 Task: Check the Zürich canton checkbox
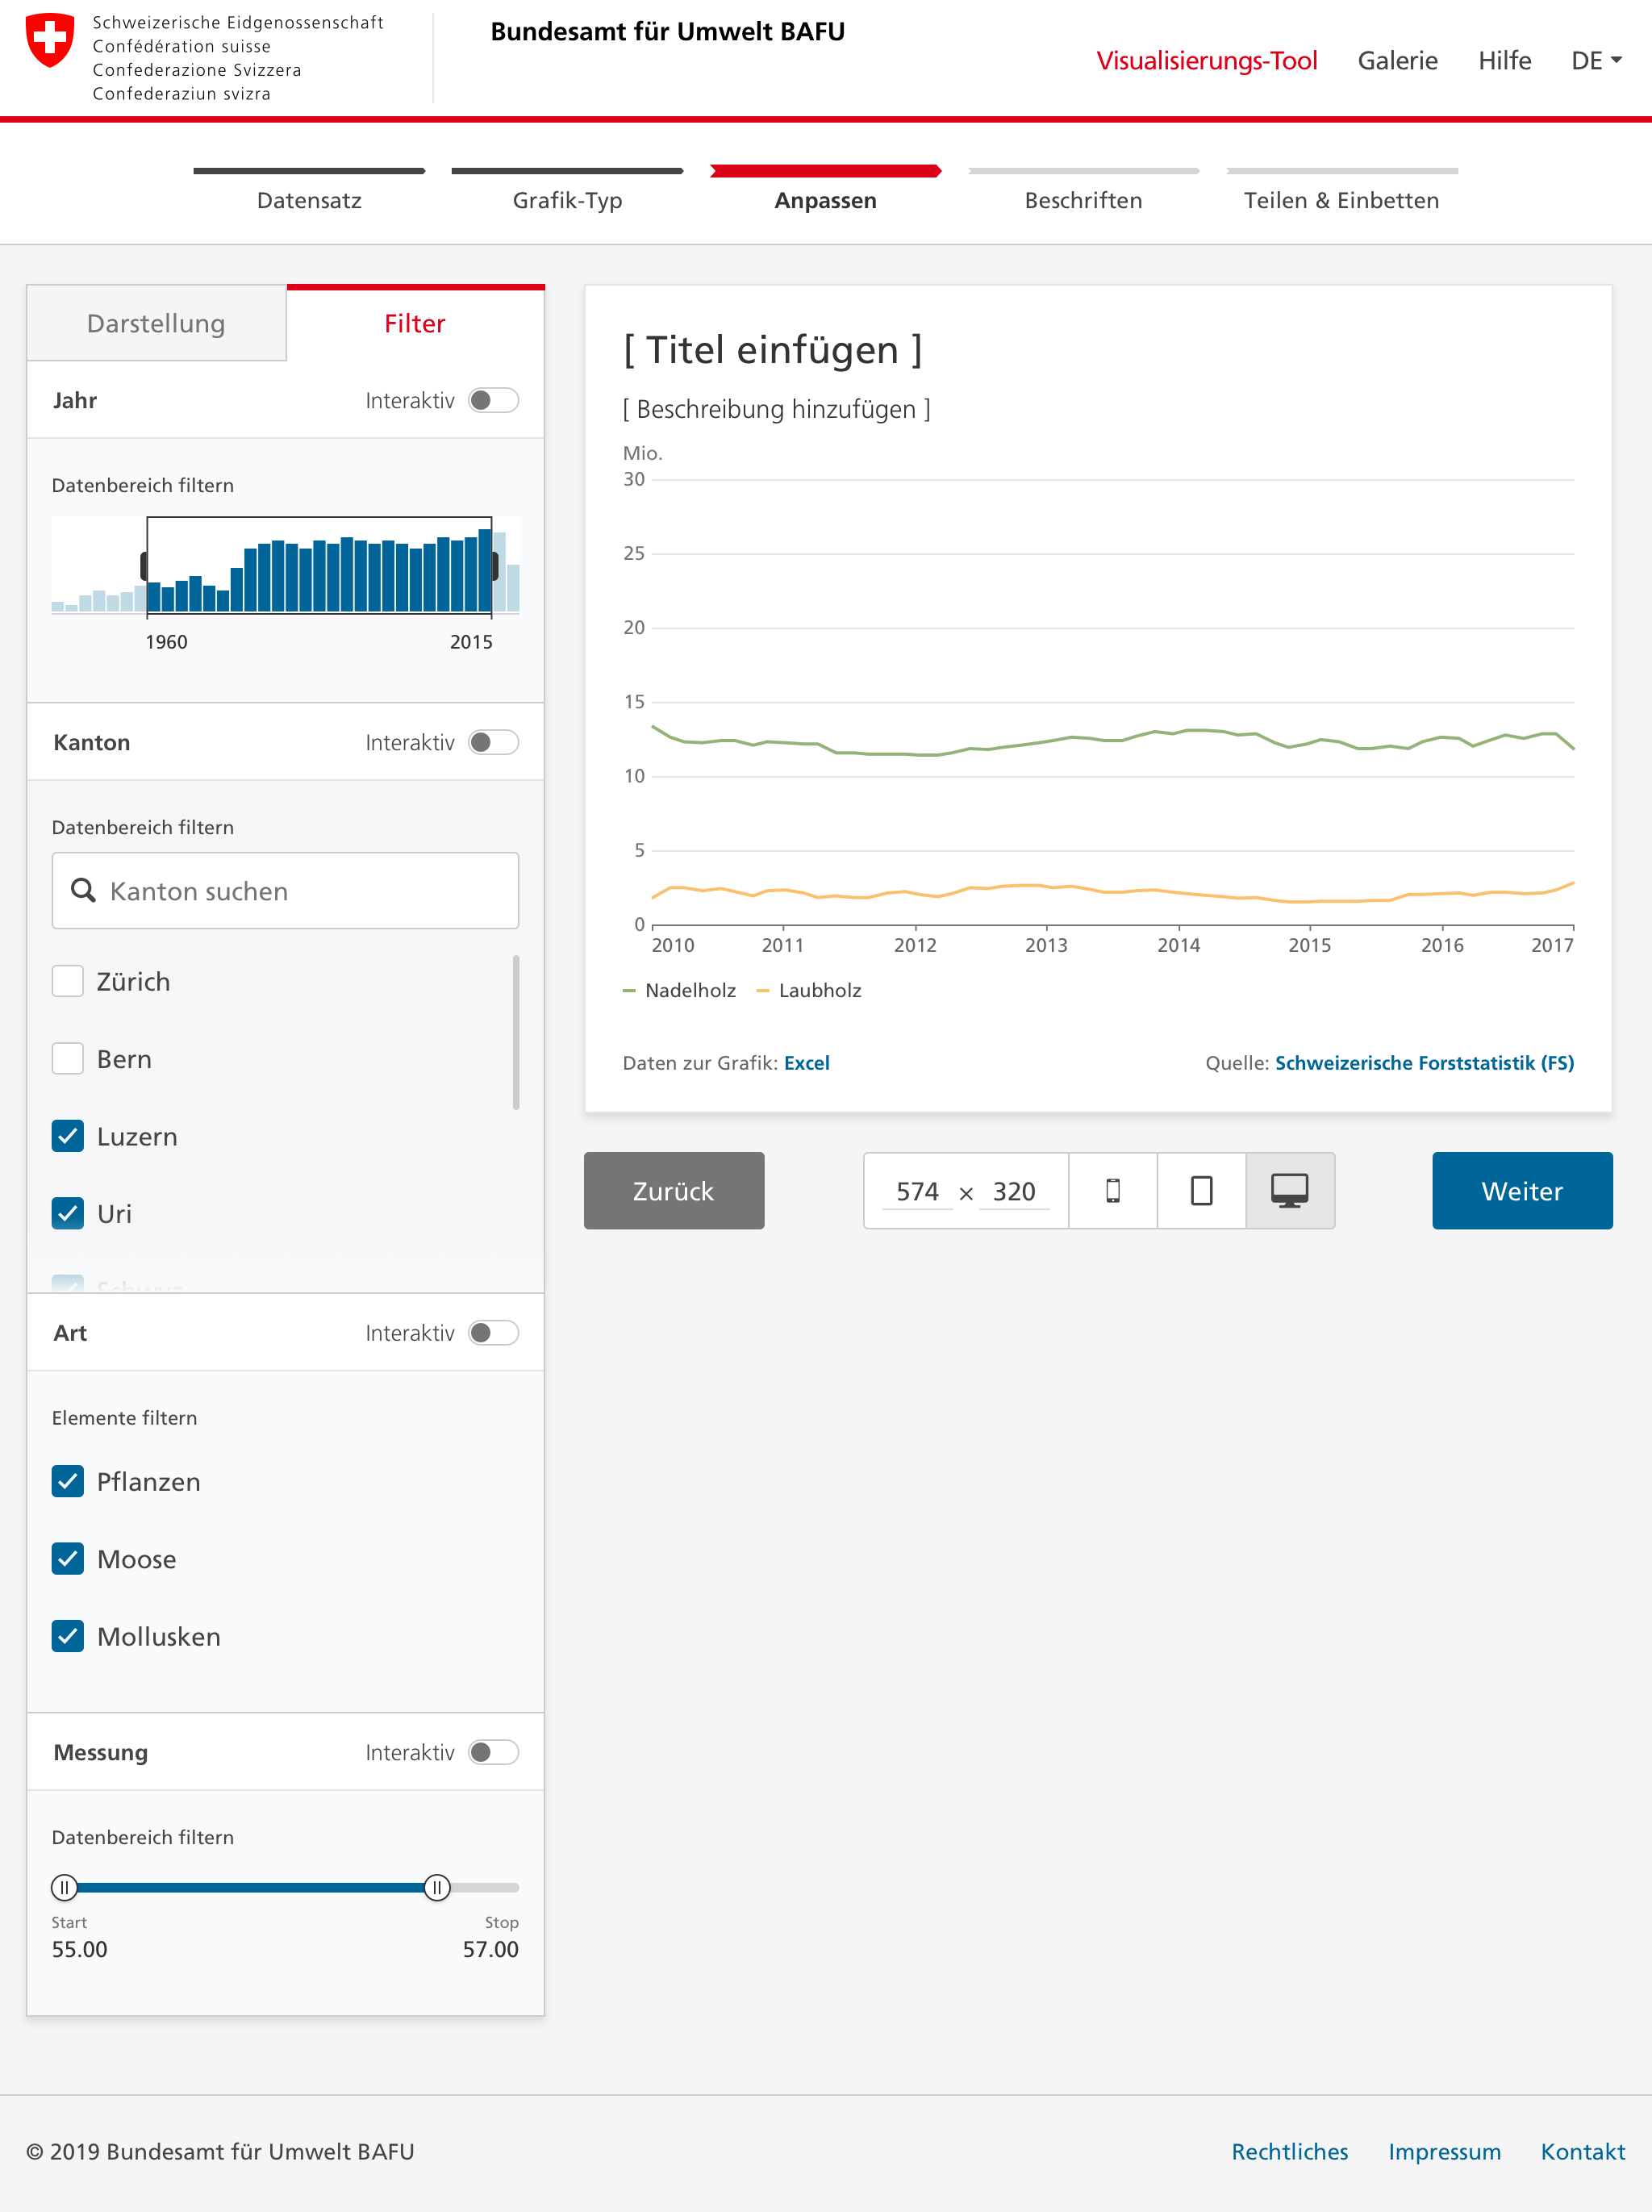(68, 981)
